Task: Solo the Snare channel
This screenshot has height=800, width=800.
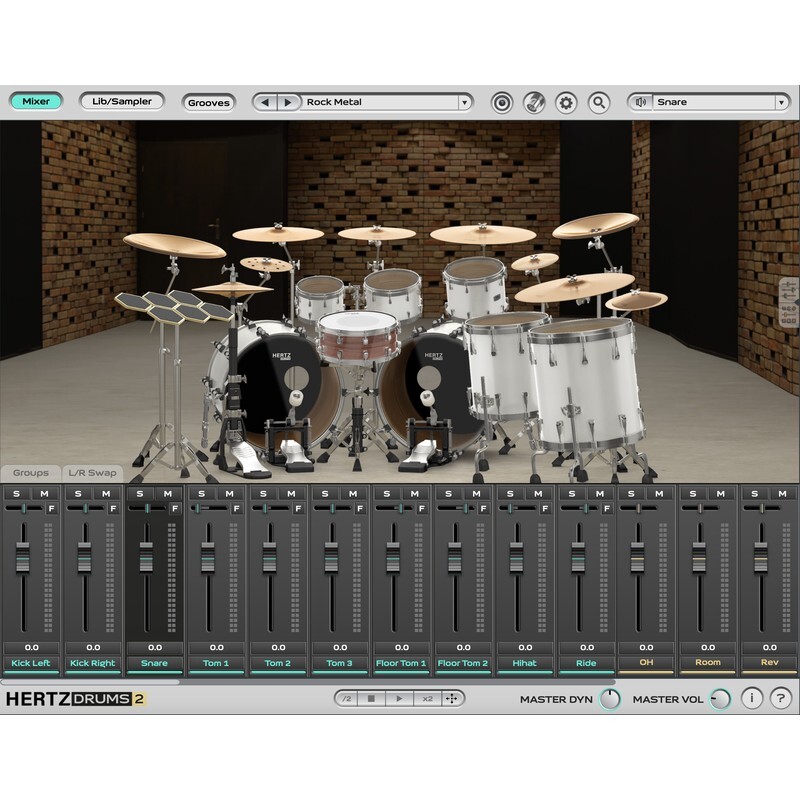Action: [x=140, y=493]
